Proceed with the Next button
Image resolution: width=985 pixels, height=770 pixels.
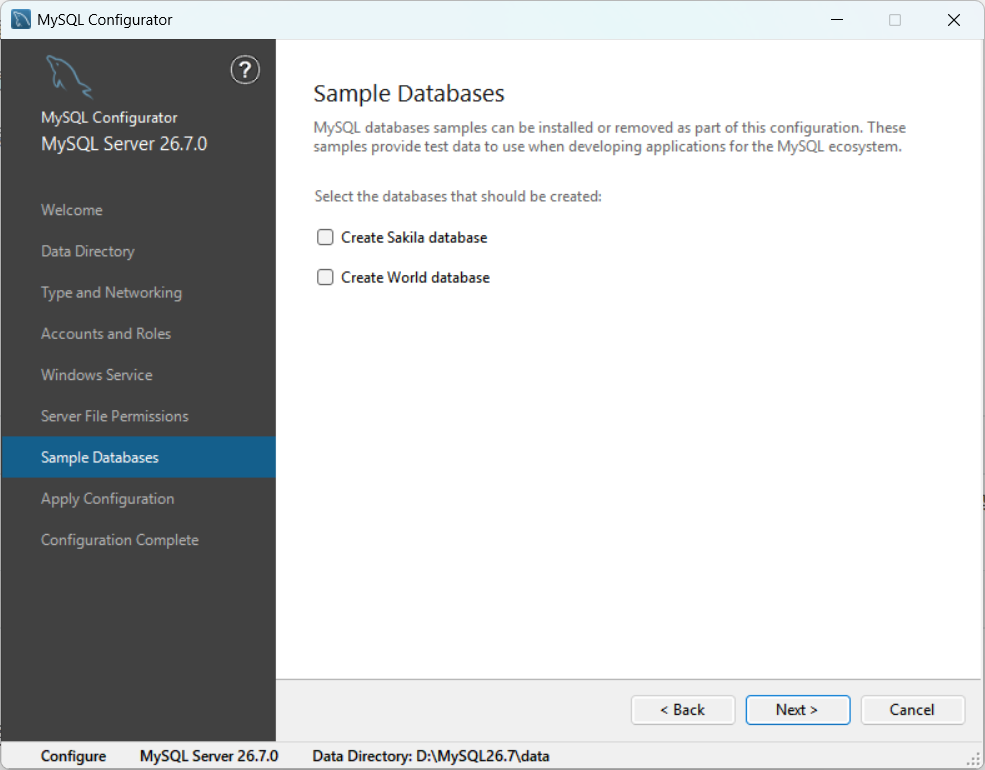(798, 710)
